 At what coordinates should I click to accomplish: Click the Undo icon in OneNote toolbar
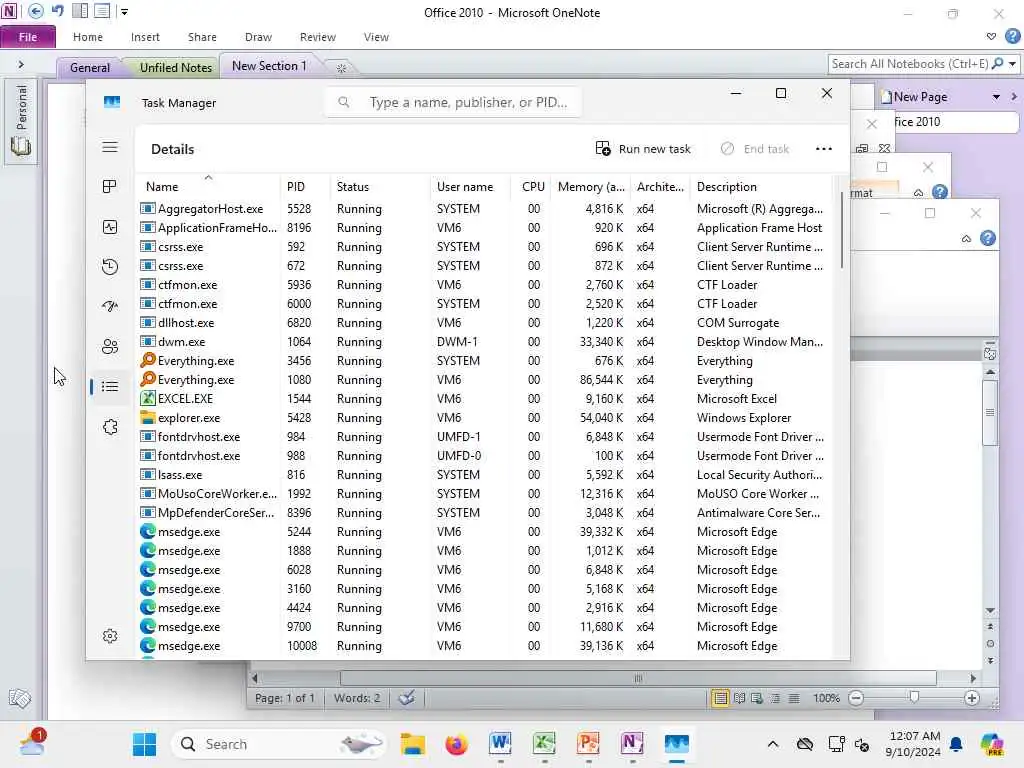pos(58,11)
